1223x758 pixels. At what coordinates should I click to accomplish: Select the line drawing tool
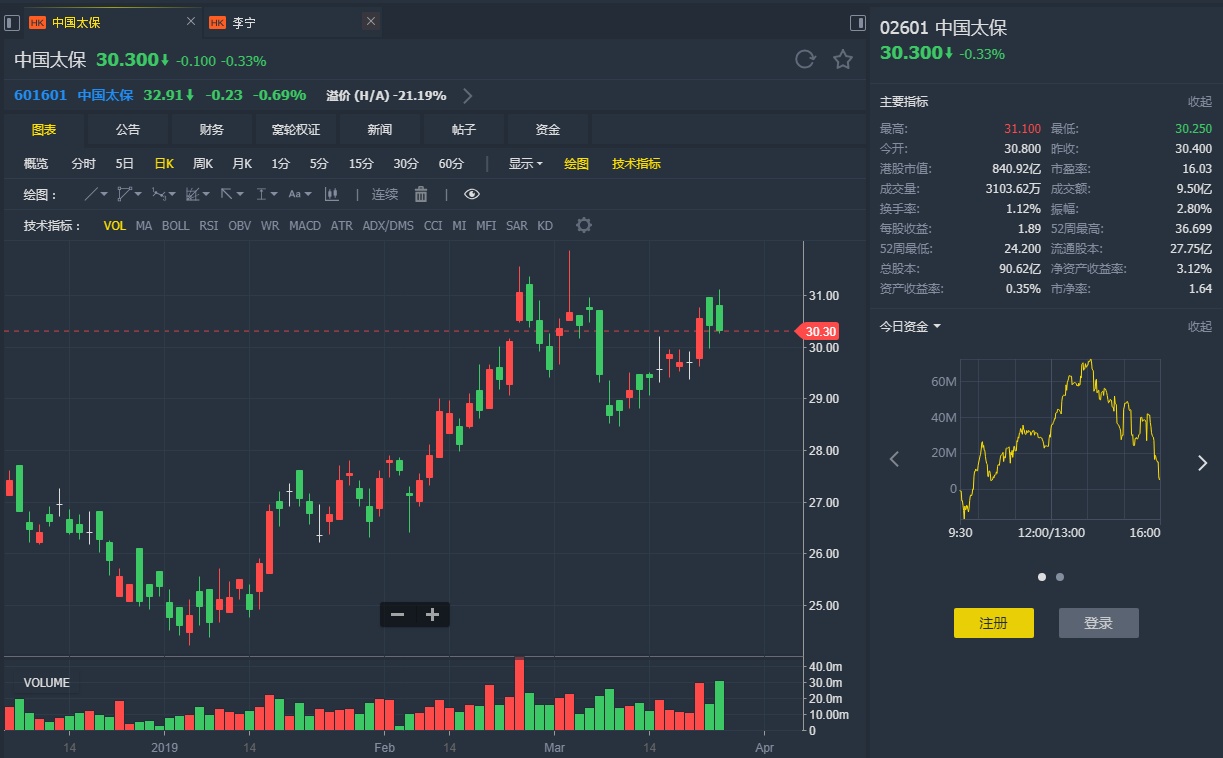(x=91, y=194)
